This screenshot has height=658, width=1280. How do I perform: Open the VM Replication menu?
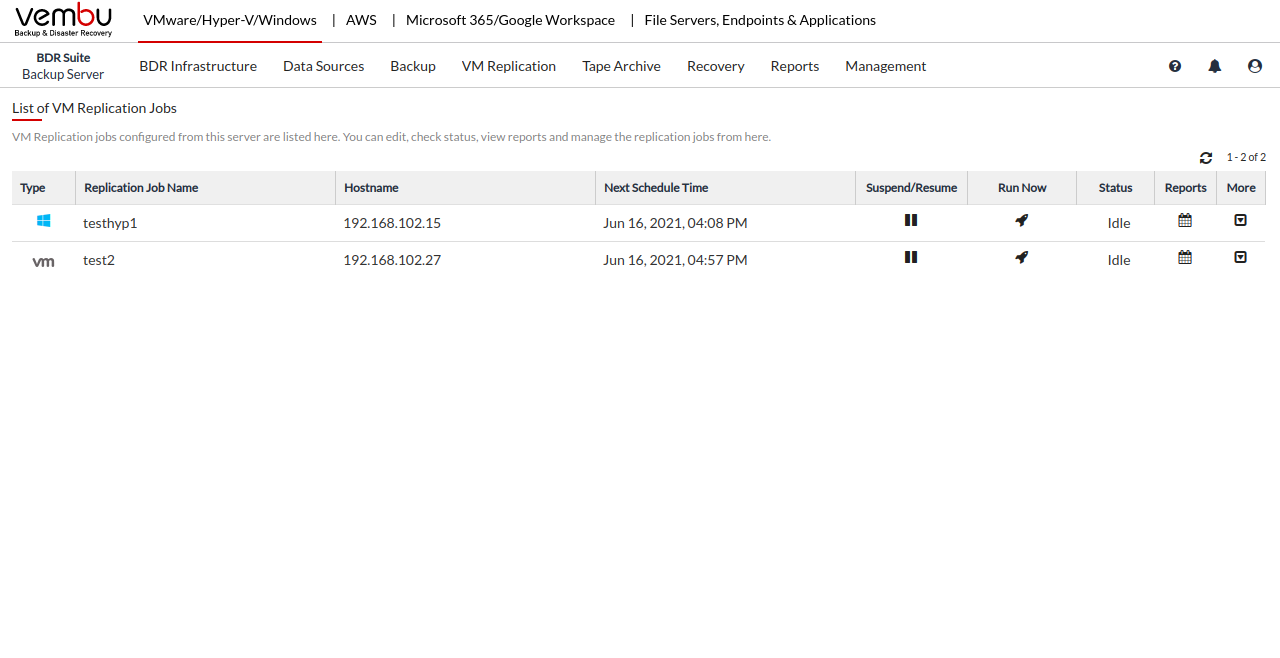[508, 66]
